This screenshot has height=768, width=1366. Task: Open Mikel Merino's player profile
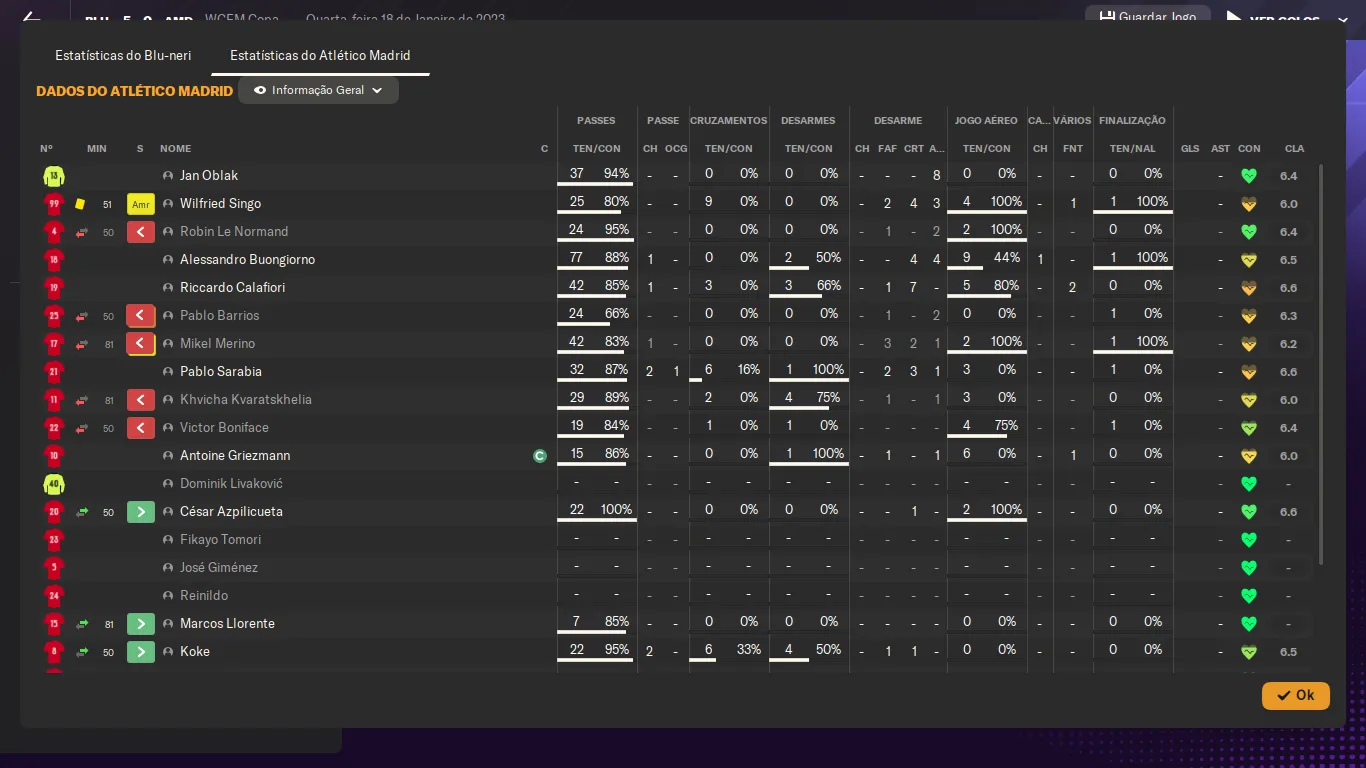pyautogui.click(x=217, y=344)
